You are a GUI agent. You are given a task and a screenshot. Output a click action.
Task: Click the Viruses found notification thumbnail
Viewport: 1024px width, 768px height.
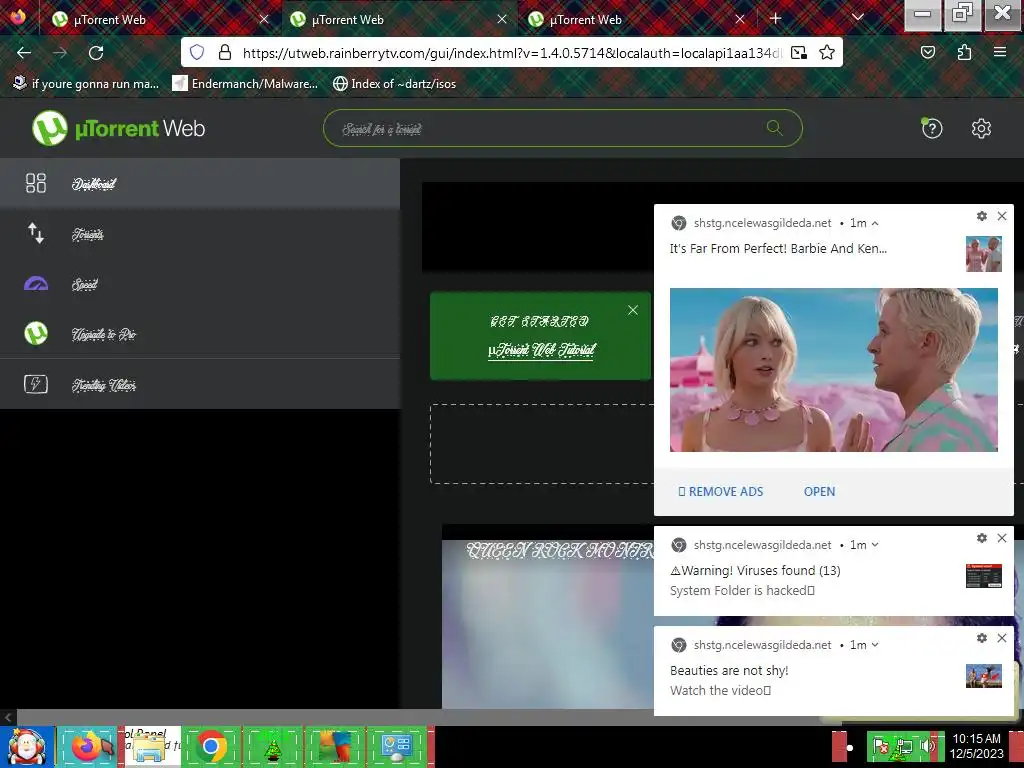(x=984, y=576)
